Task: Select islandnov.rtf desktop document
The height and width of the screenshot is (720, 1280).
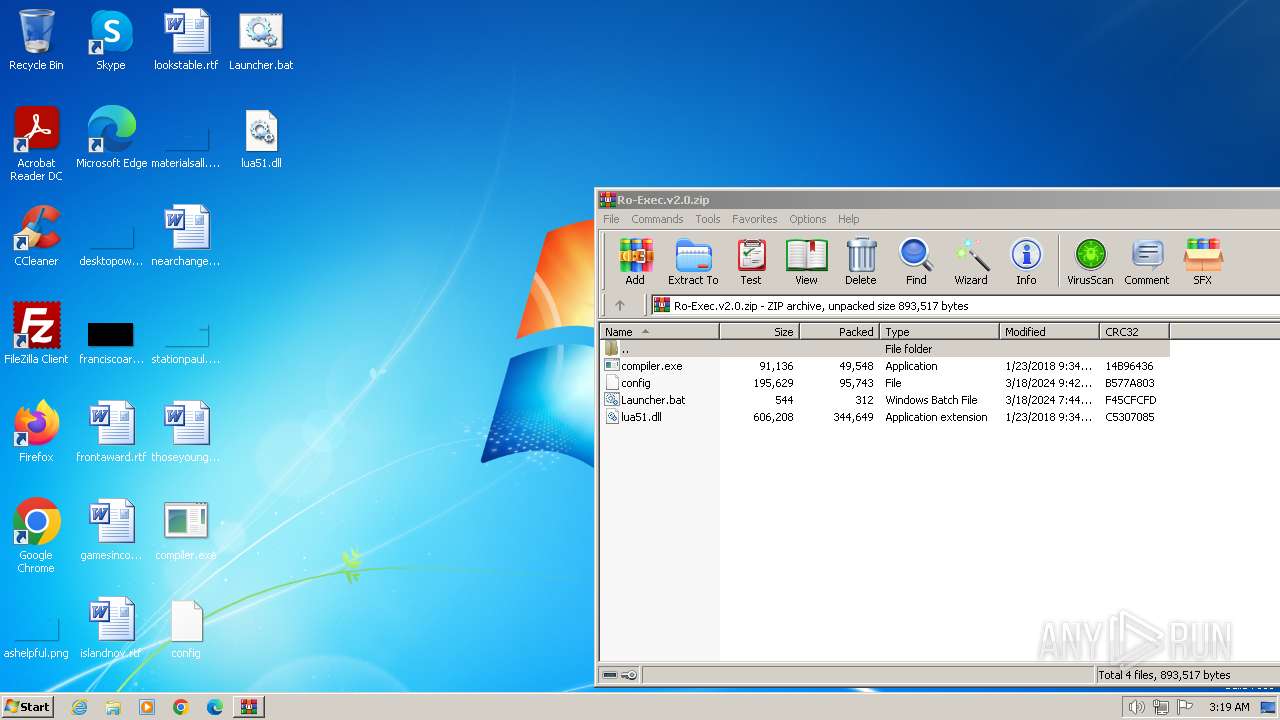Action: pyautogui.click(x=111, y=628)
